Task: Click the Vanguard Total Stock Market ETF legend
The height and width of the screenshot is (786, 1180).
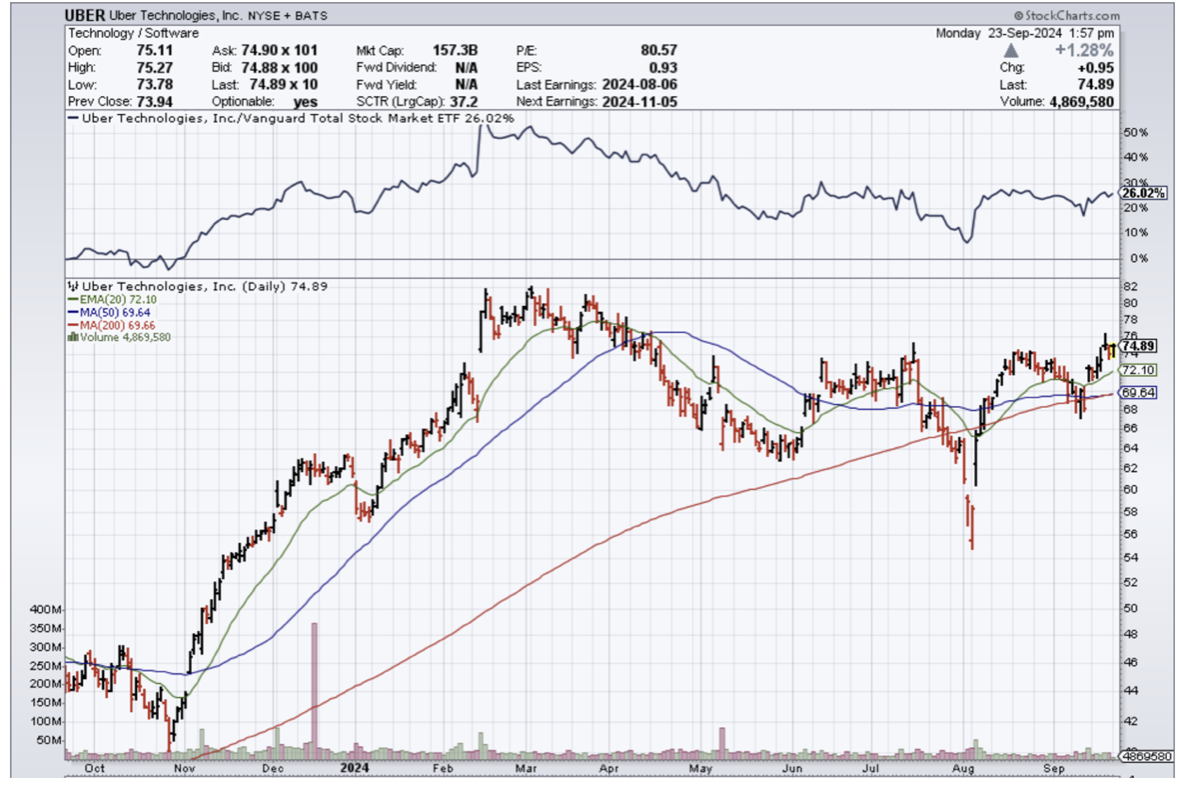Action: 290,118
